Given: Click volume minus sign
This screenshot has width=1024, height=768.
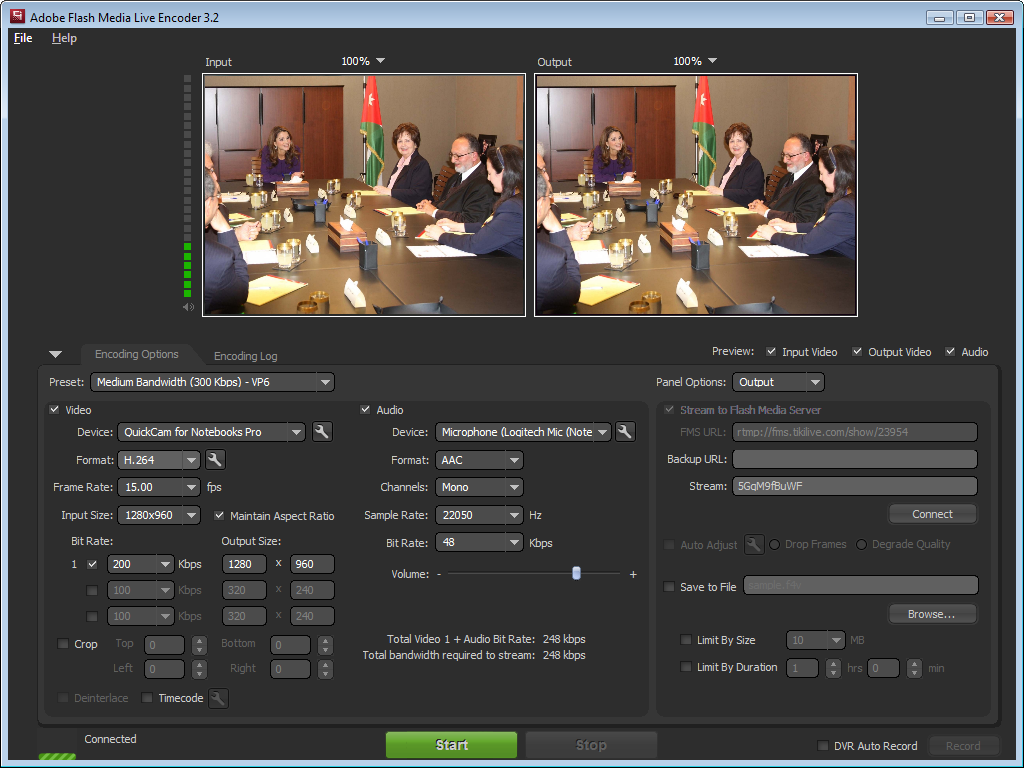Looking at the screenshot, I should point(439,575).
